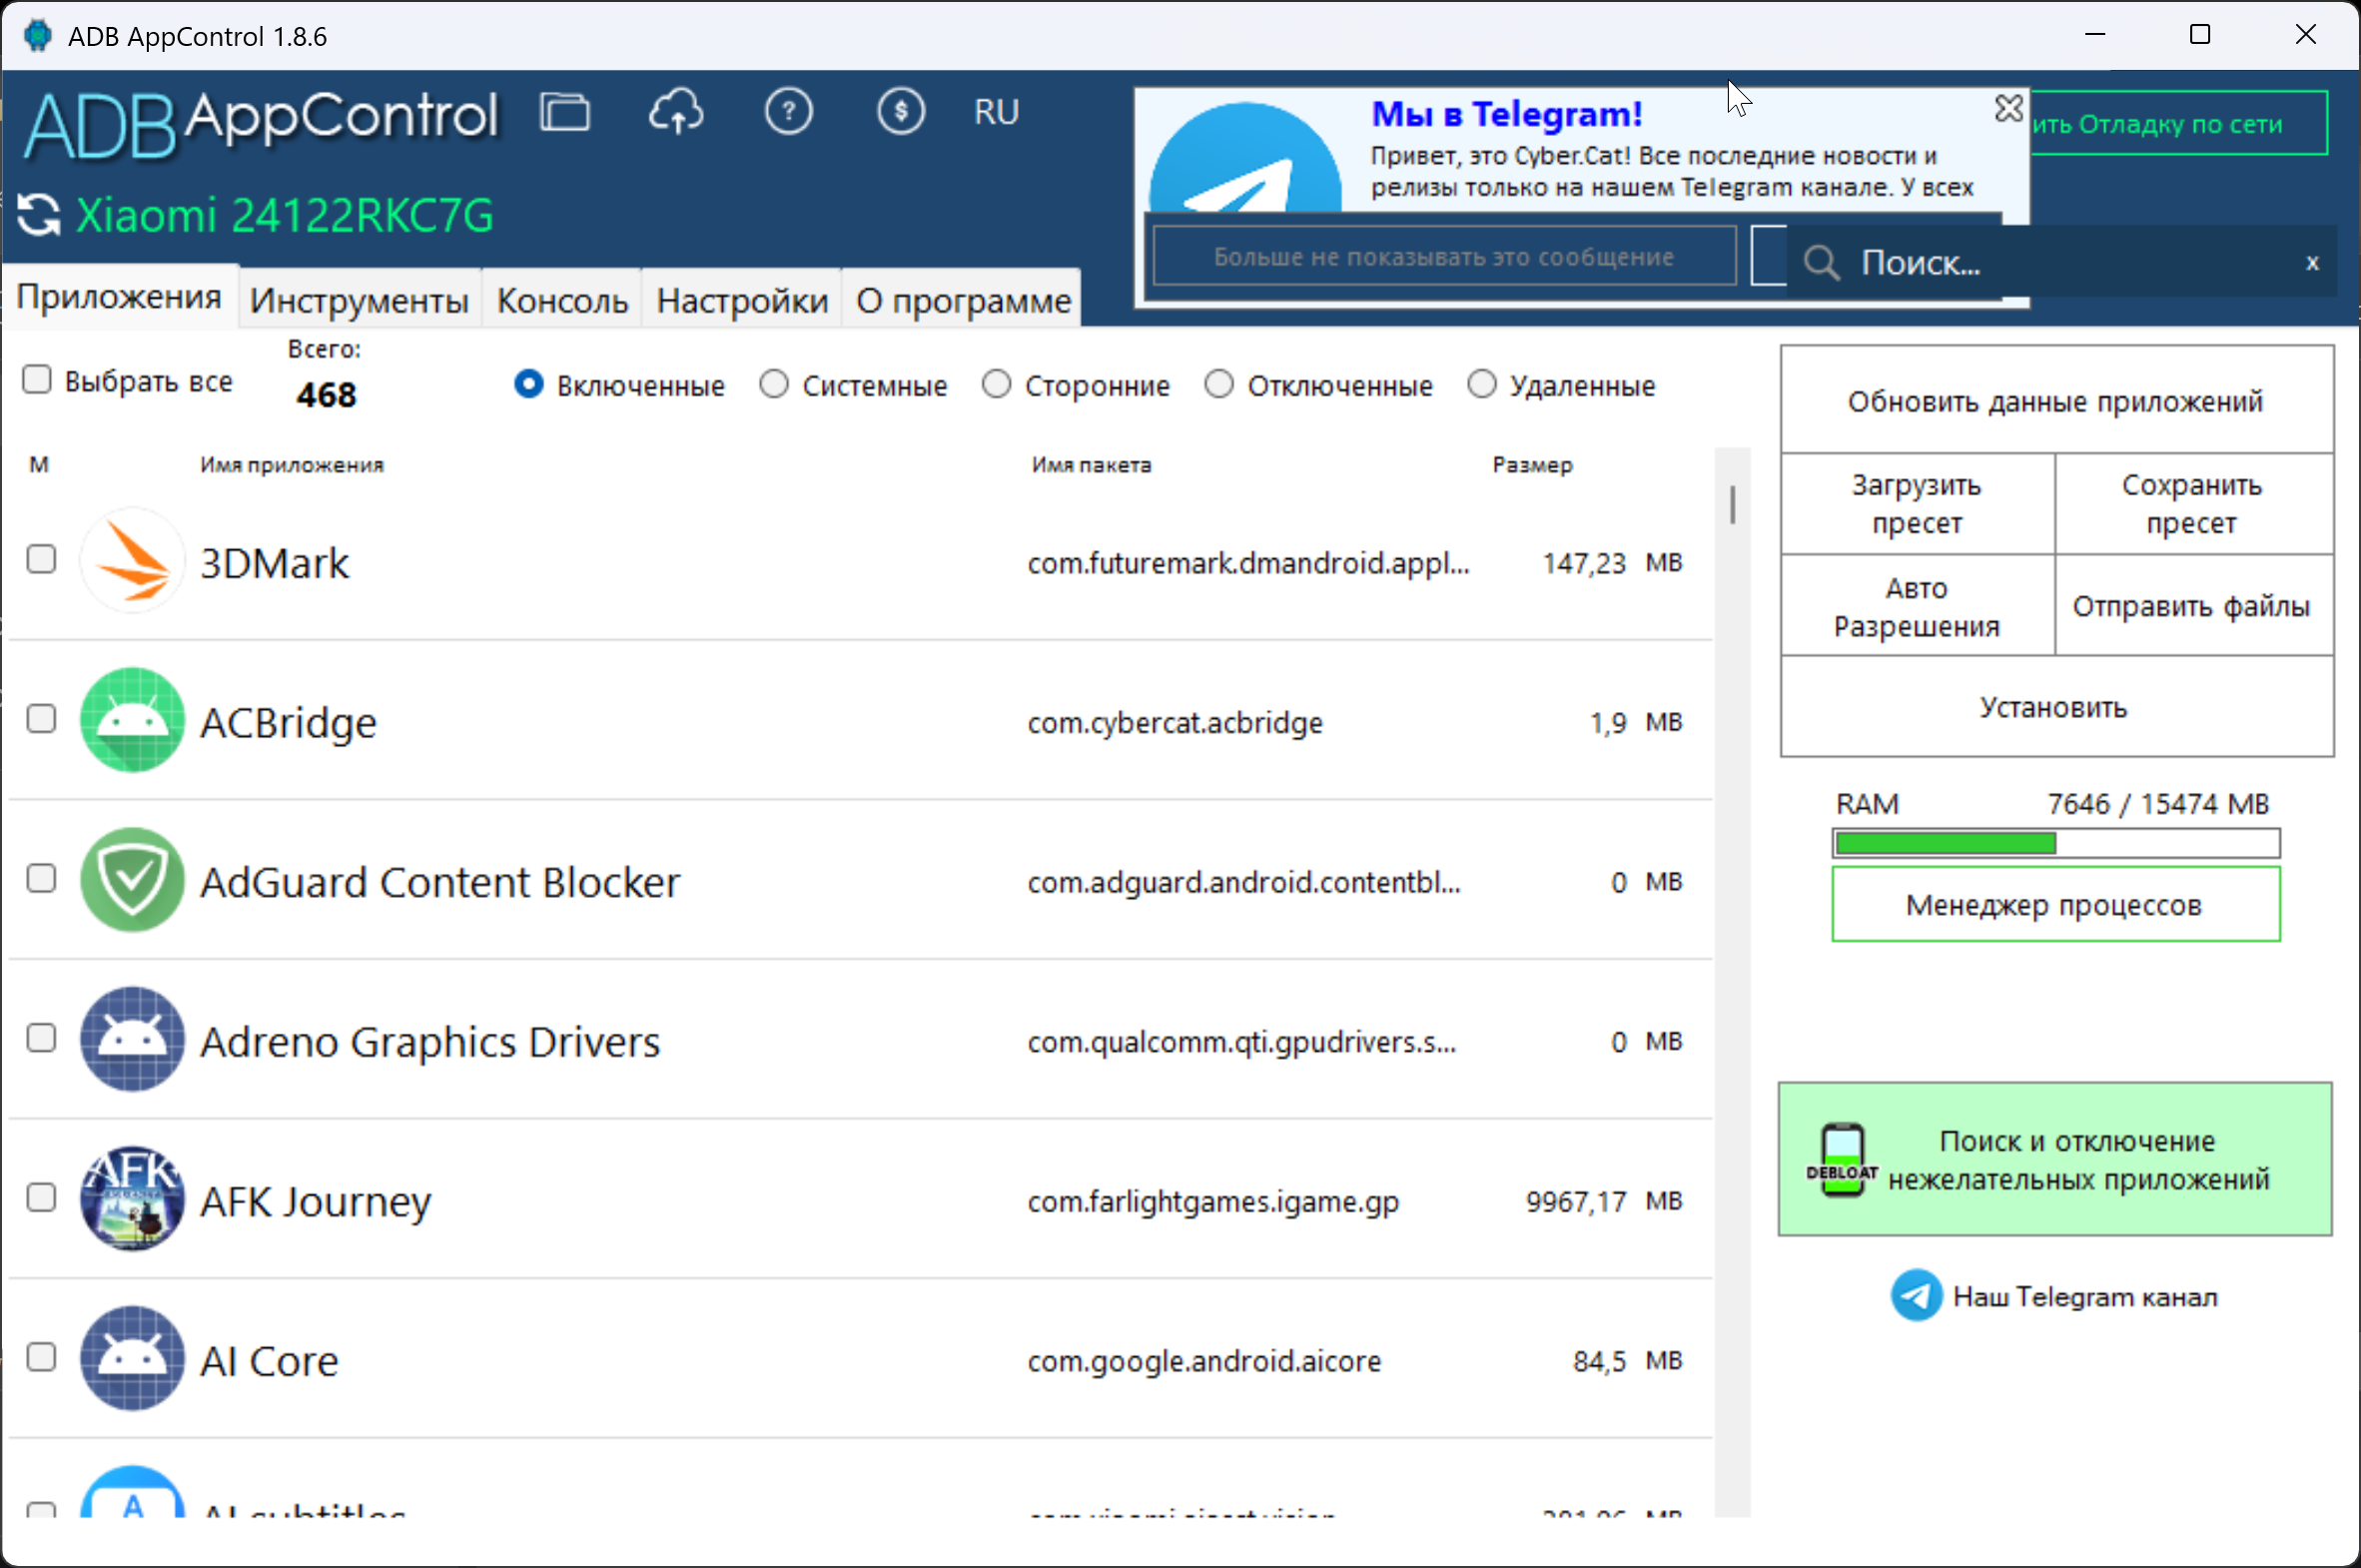2361x1568 pixels.
Task: Click the AFK Journey app icon
Action: (x=132, y=1199)
